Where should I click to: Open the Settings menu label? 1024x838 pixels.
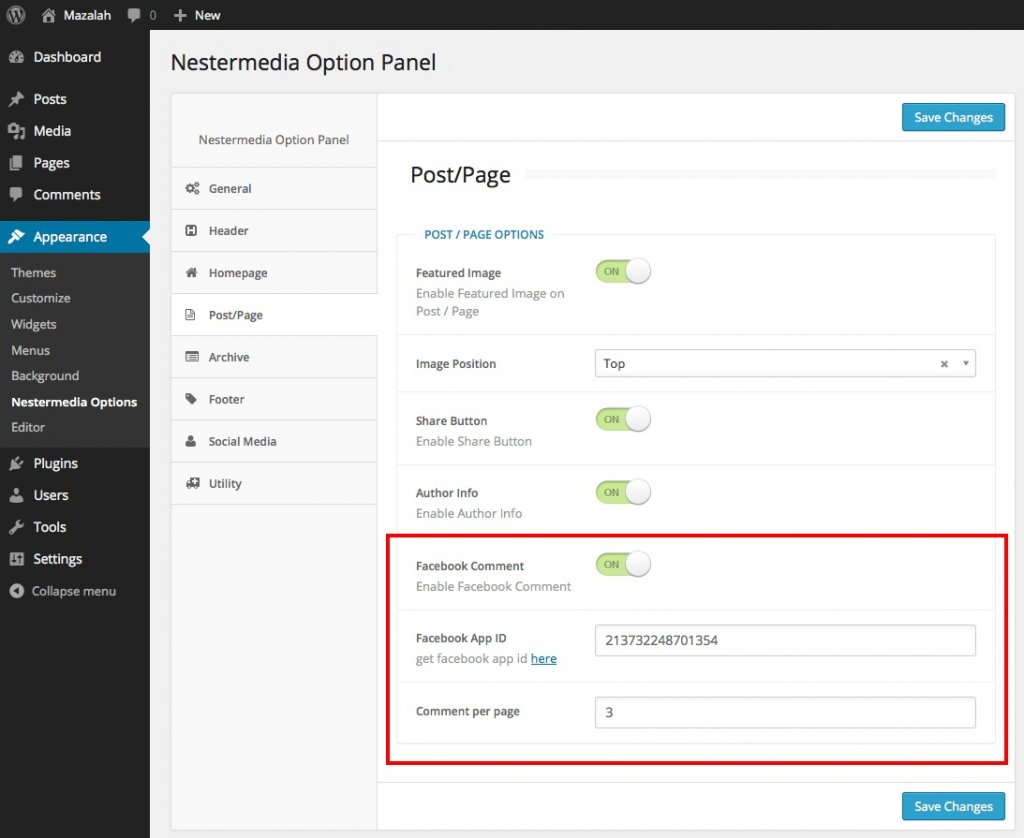[x=57, y=559]
